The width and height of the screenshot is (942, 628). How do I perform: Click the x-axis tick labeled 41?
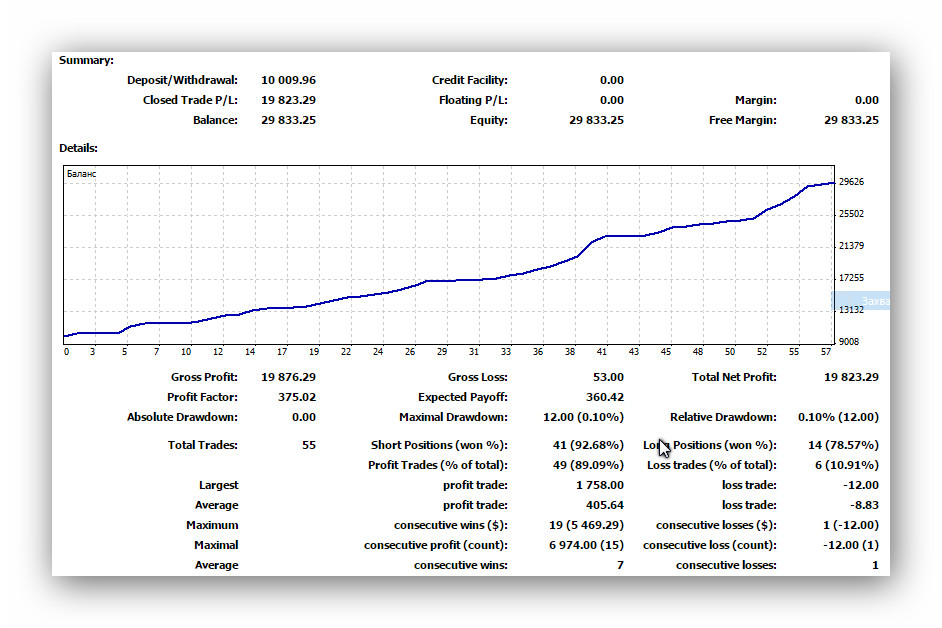click(602, 352)
